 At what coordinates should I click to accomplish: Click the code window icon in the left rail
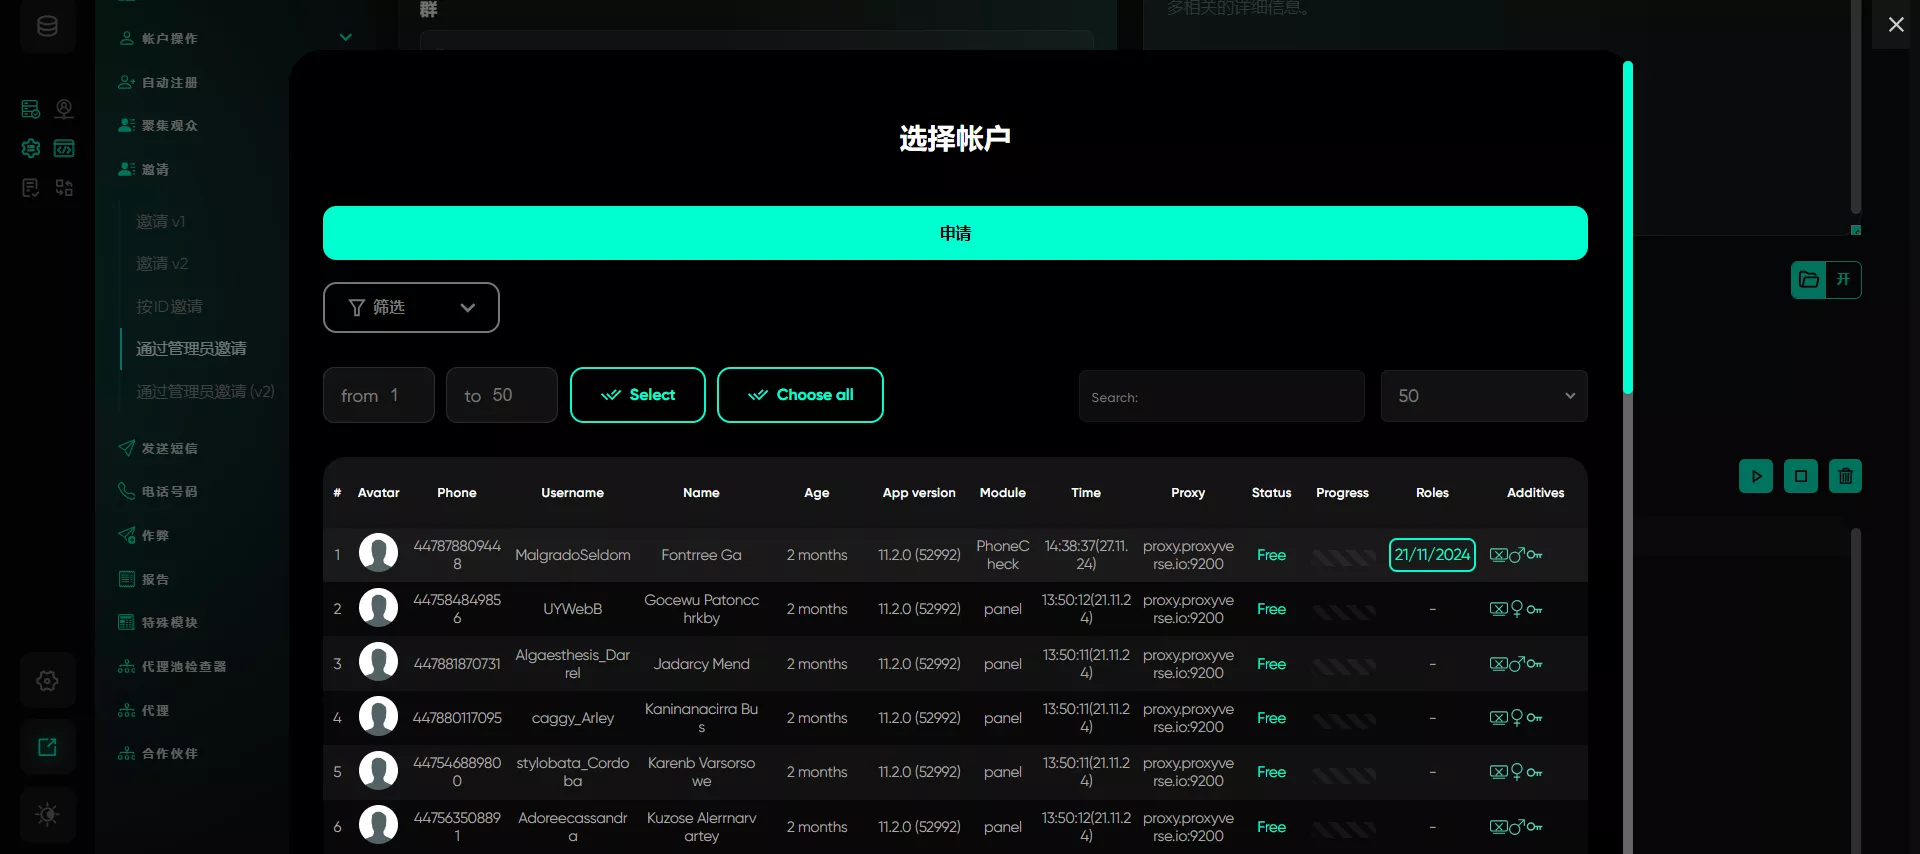click(64, 148)
